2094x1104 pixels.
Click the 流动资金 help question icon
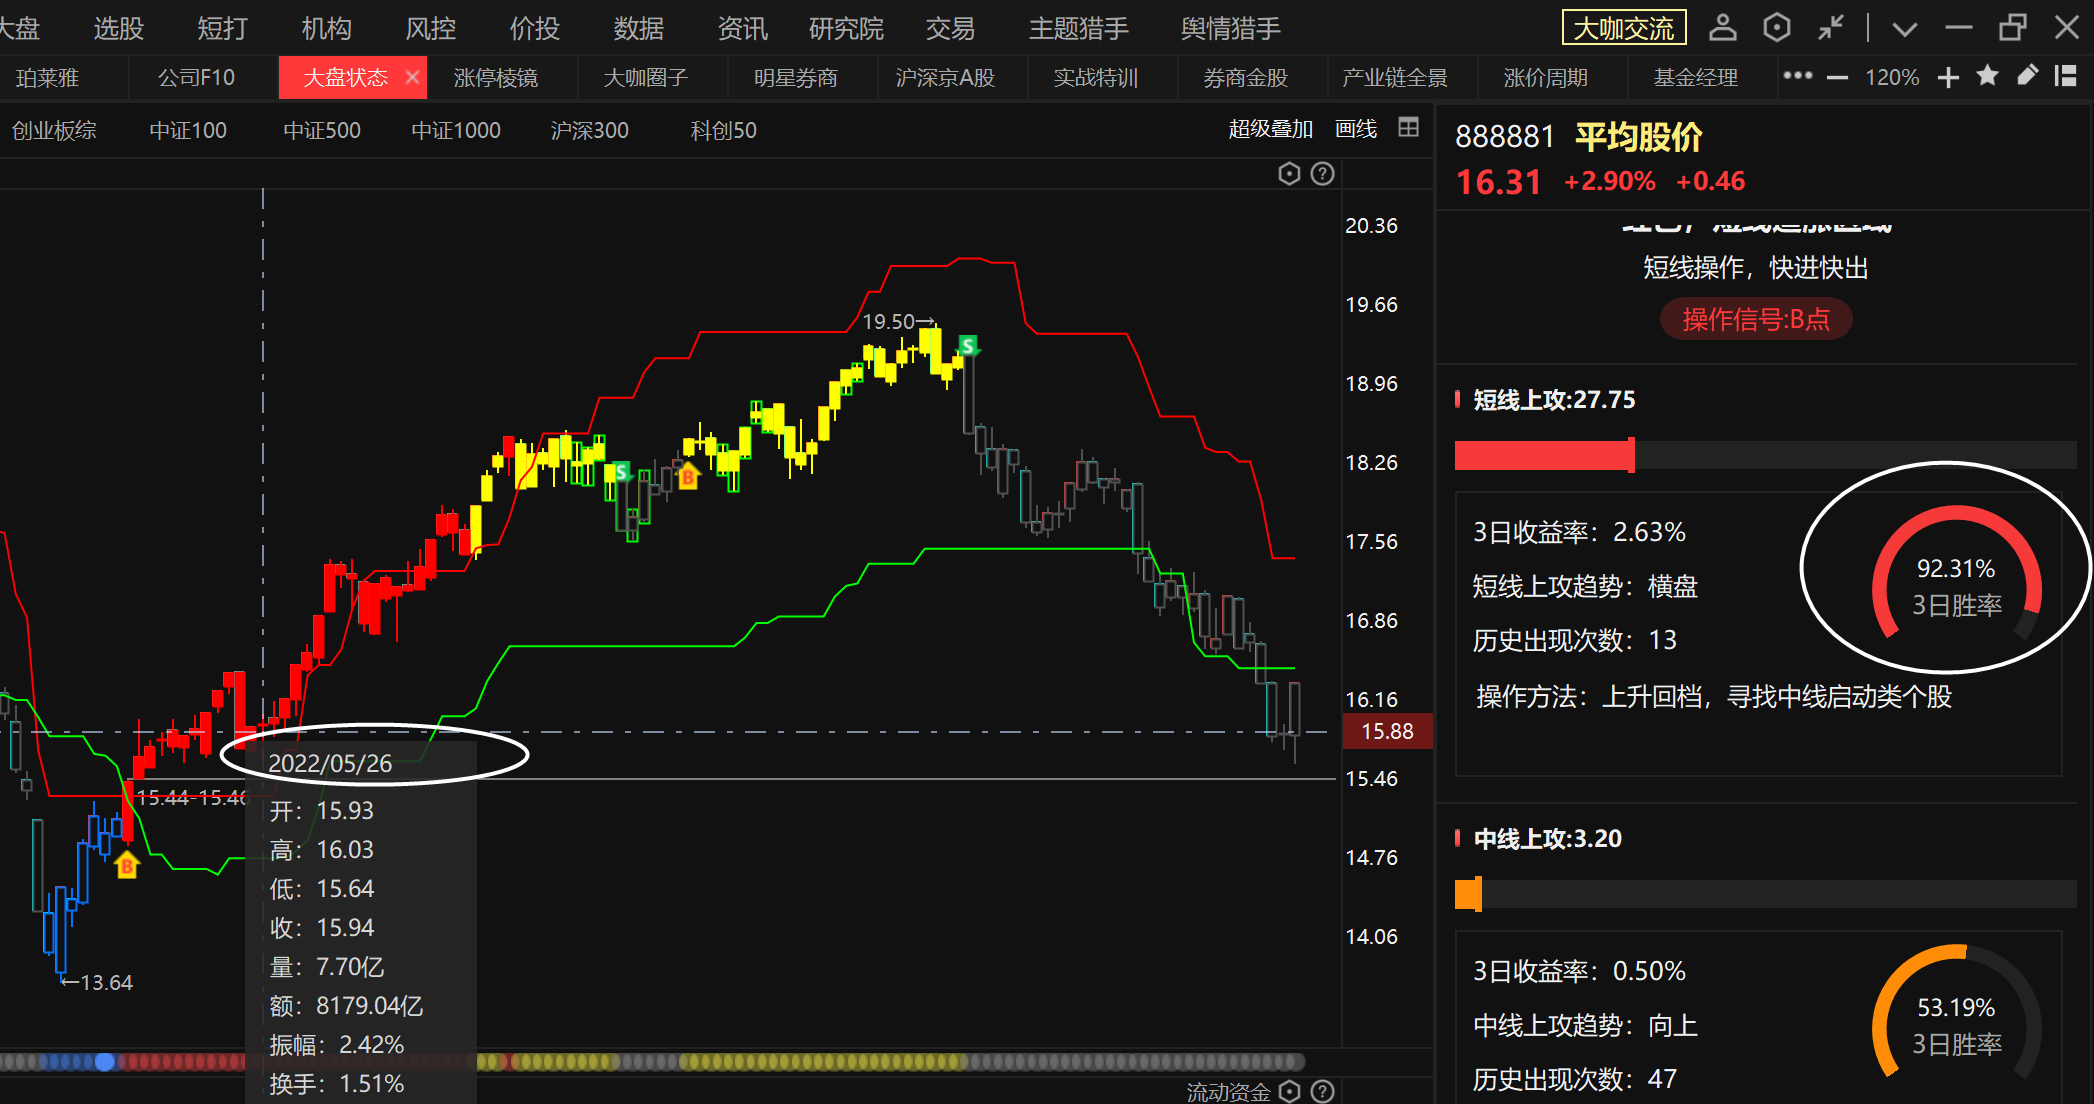coord(1323,1092)
